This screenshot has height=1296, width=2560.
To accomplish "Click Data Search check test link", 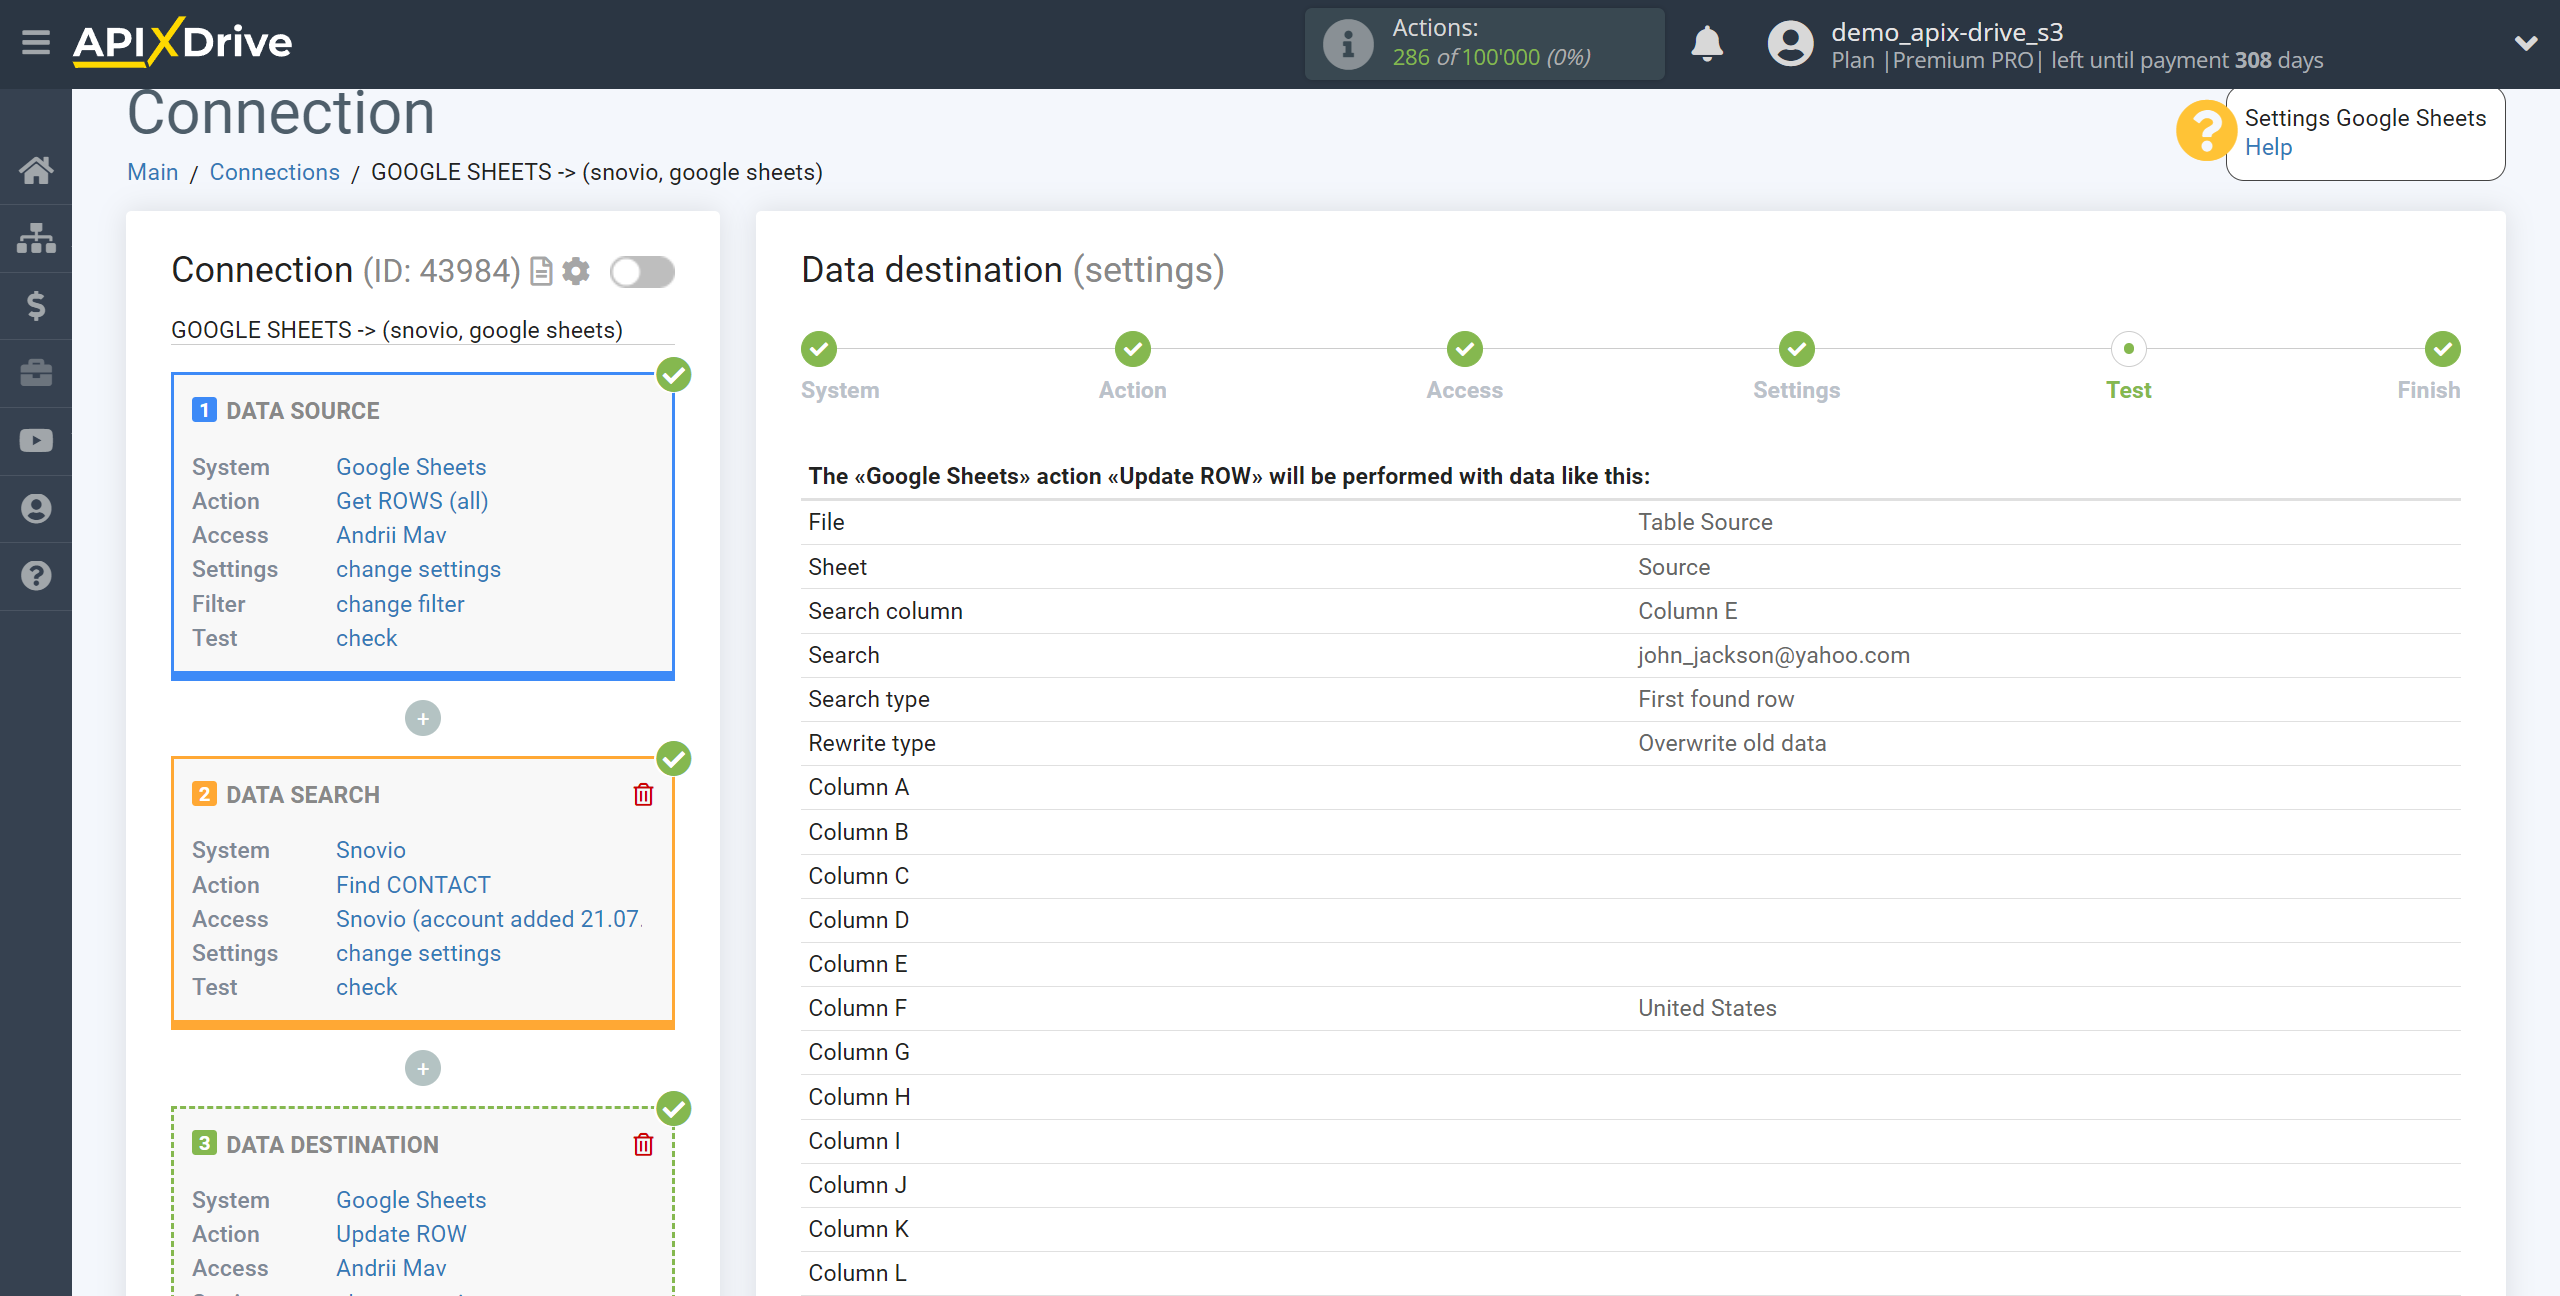I will click(366, 987).
